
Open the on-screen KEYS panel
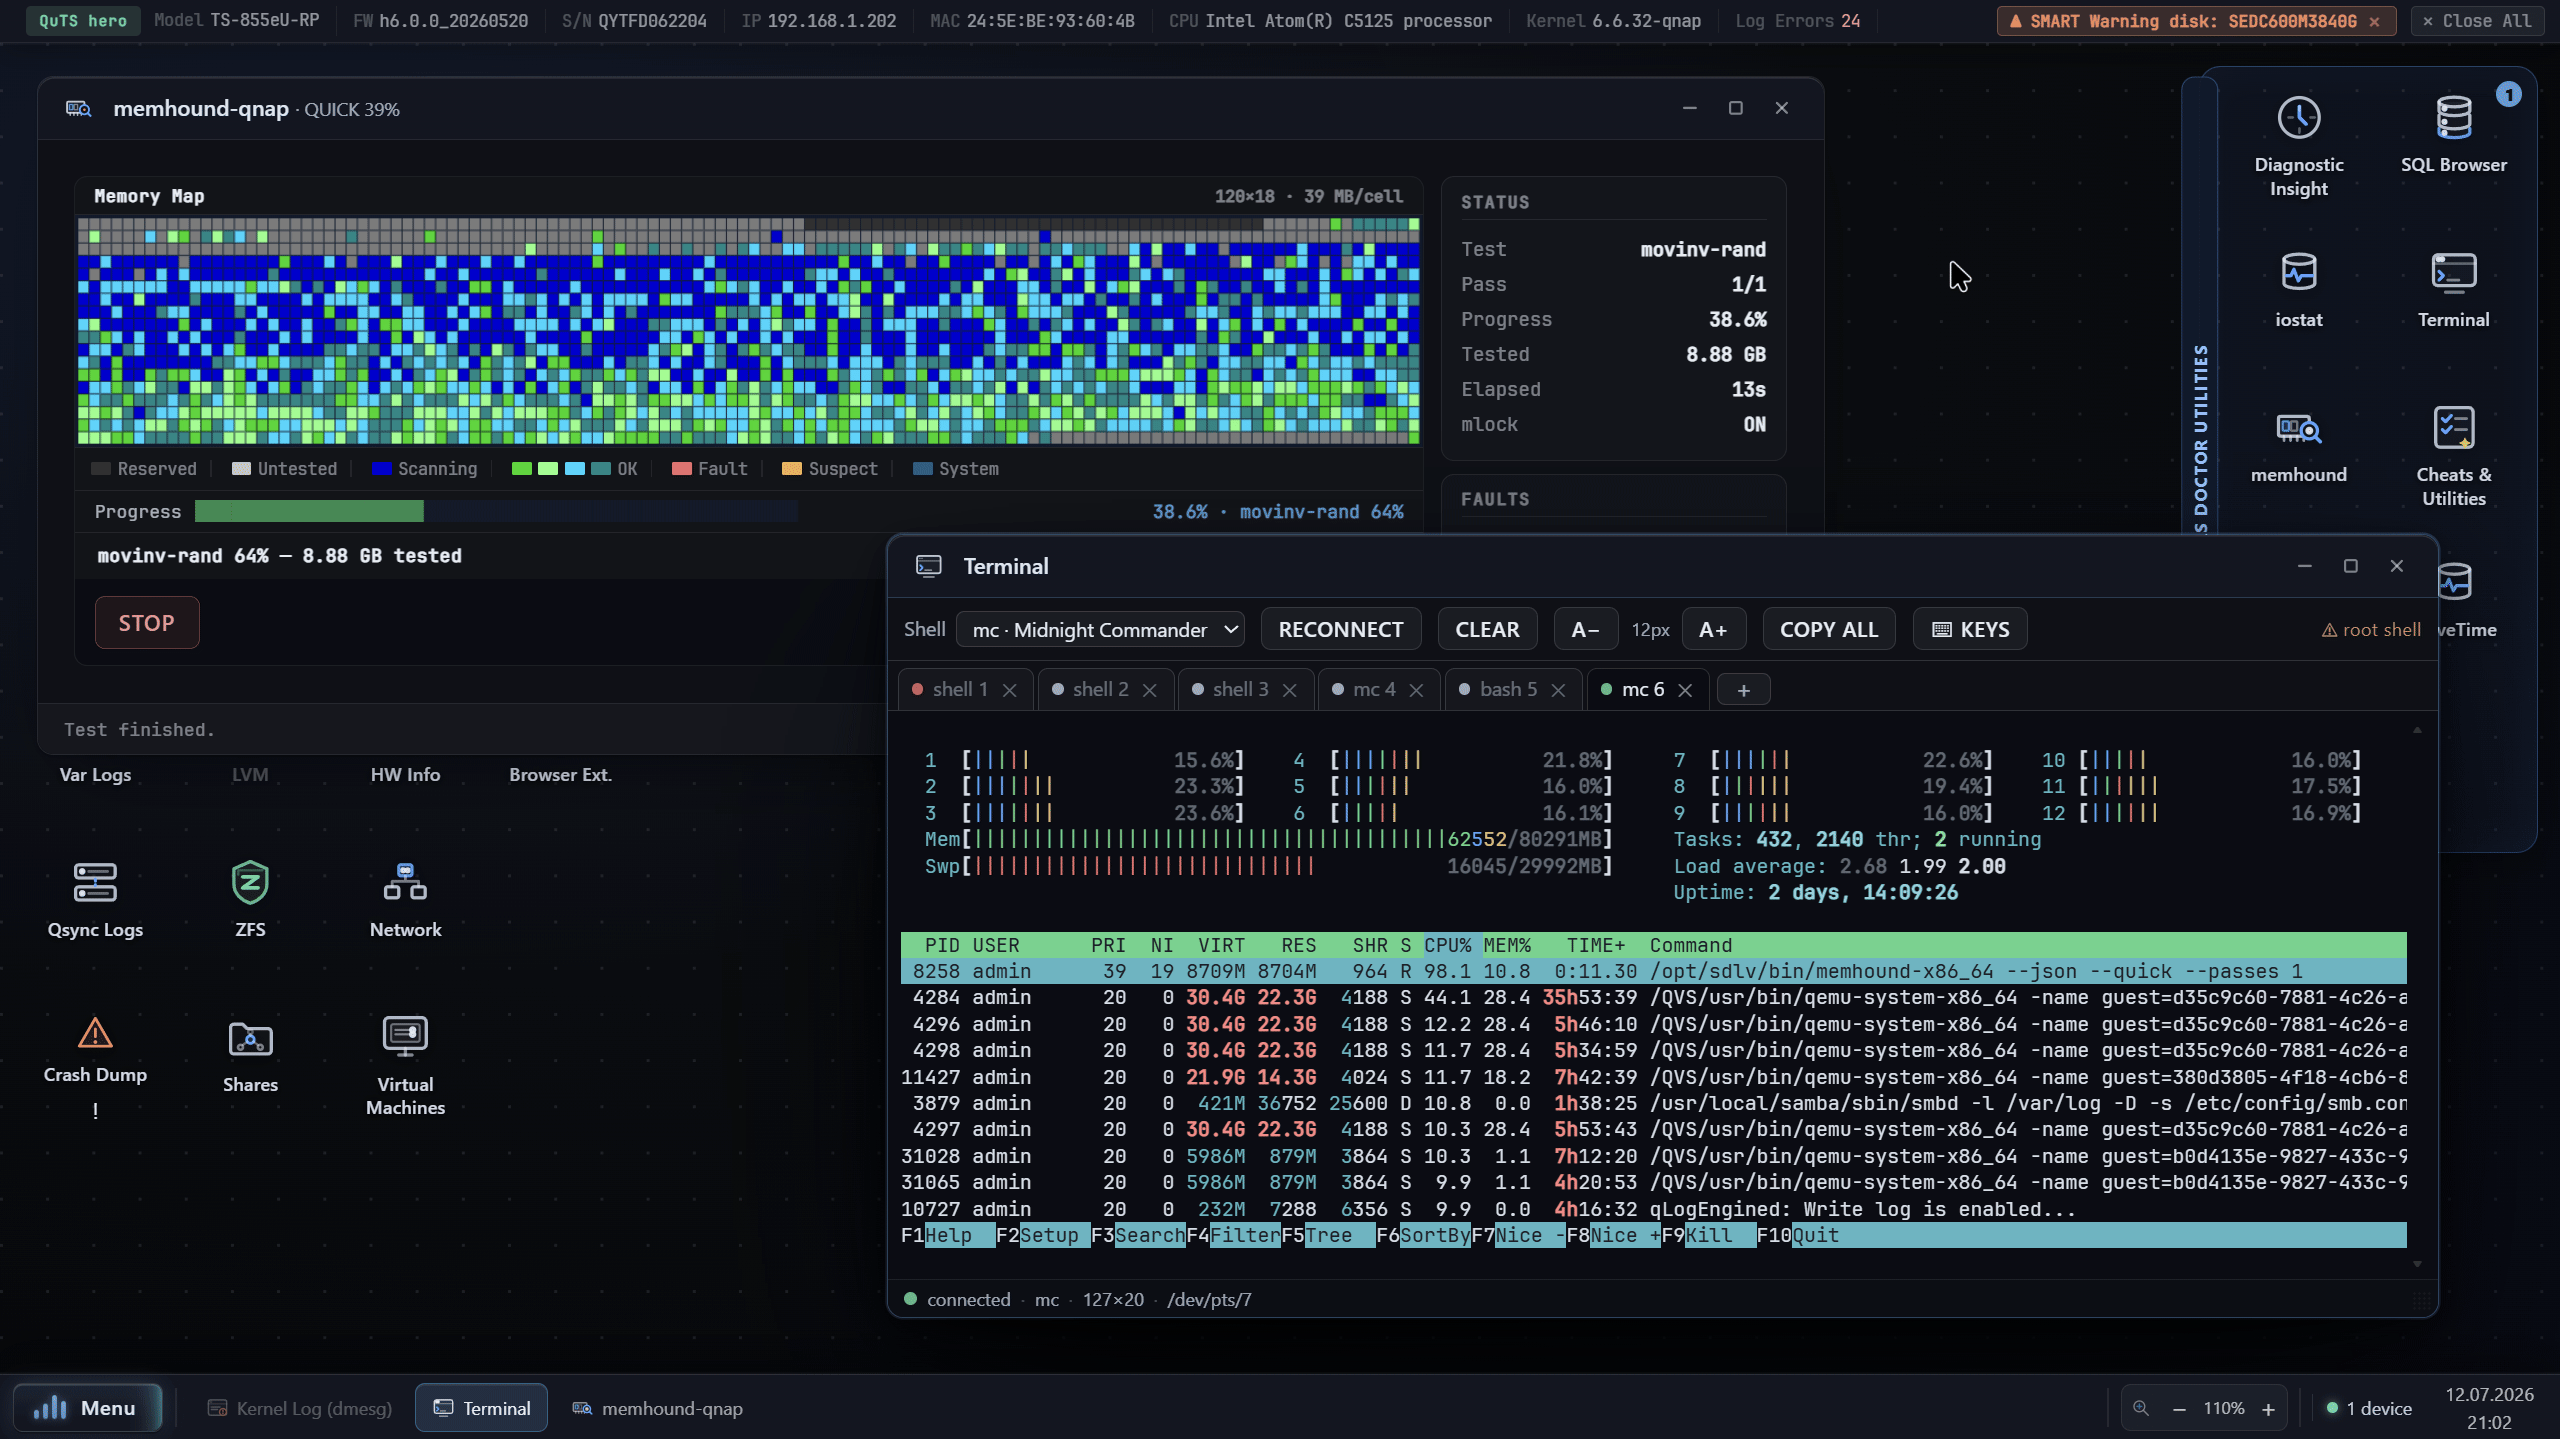click(x=1970, y=629)
